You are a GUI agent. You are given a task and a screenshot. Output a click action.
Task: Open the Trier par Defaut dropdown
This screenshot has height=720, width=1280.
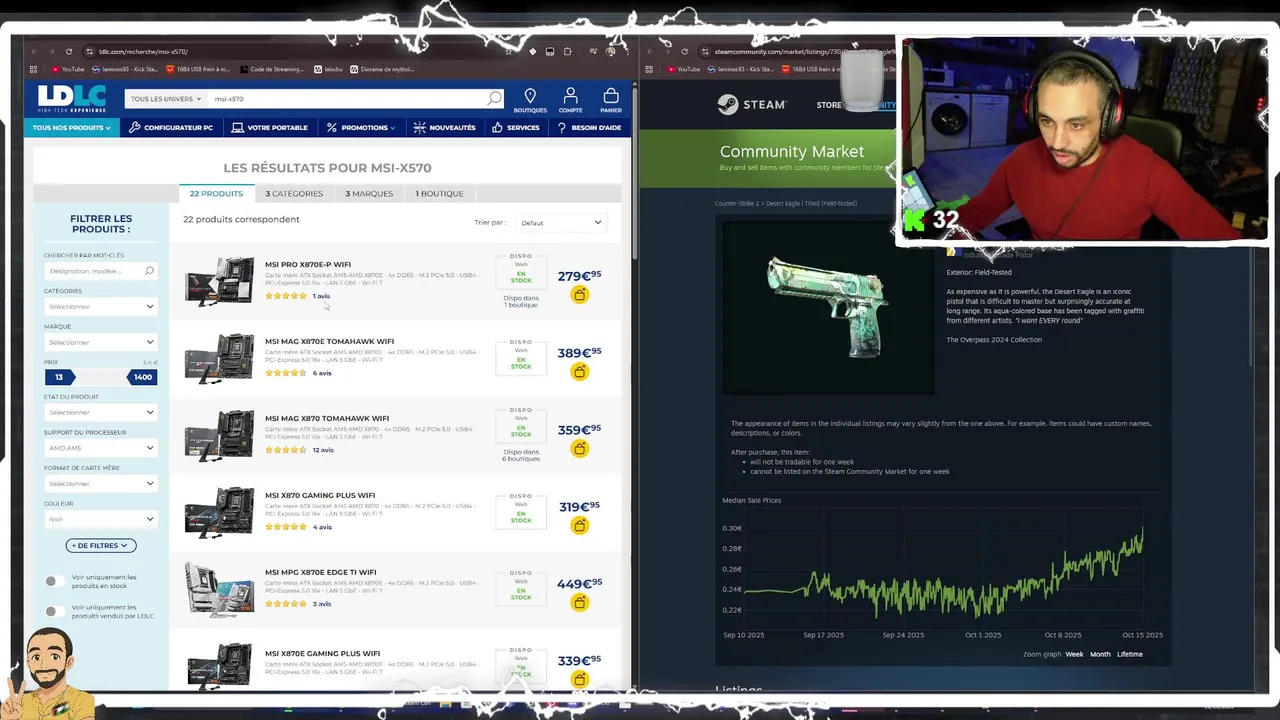click(561, 222)
